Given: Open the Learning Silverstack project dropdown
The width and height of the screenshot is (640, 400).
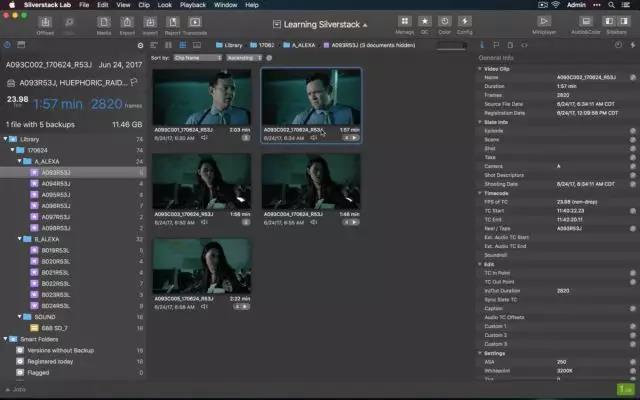Looking at the screenshot, I should [320, 24].
